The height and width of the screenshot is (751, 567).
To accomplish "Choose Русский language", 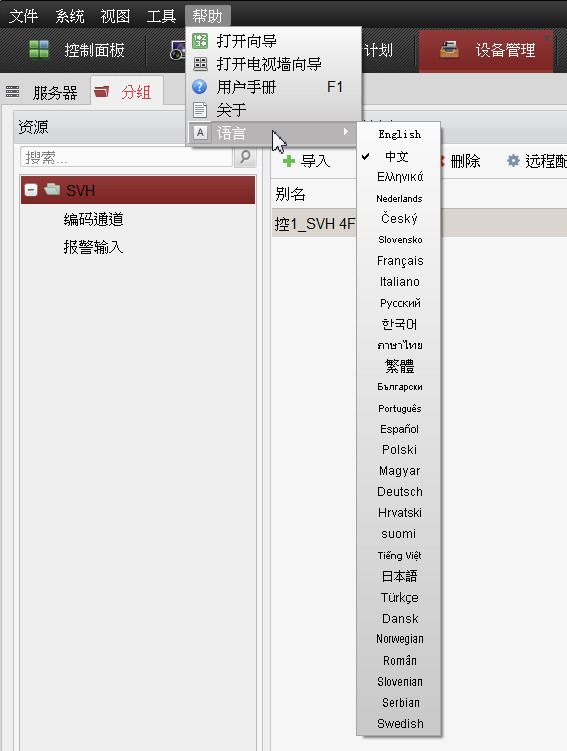I will (398, 303).
